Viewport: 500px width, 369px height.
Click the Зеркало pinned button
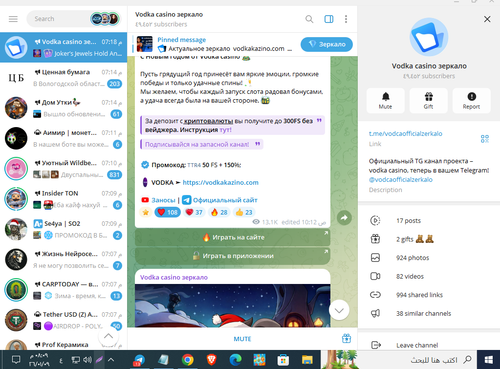click(x=327, y=44)
